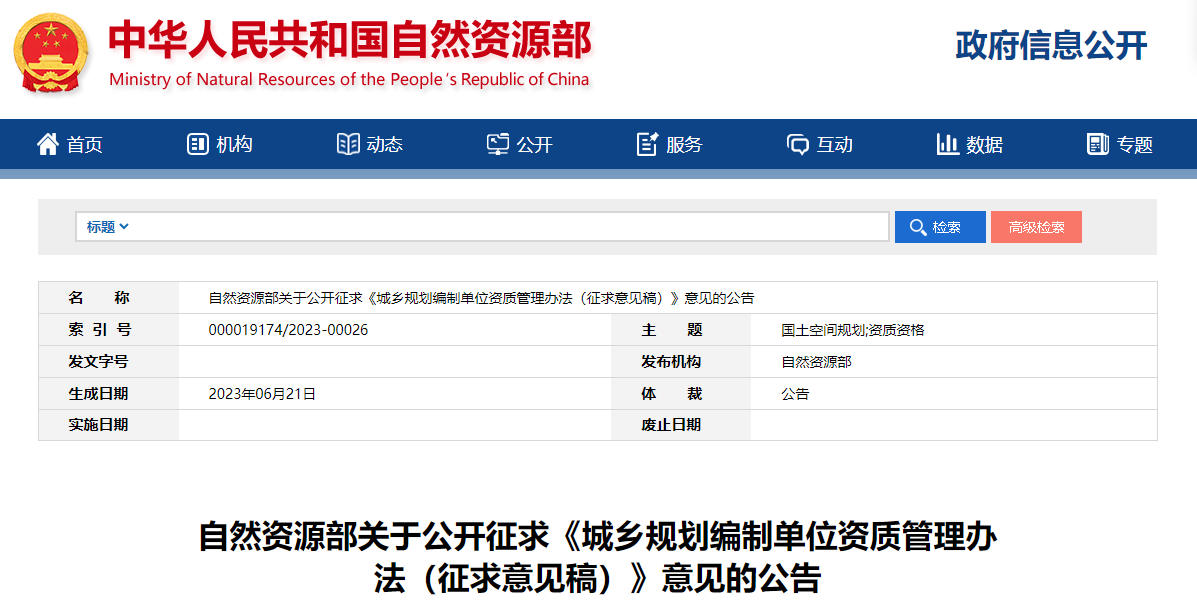Image resolution: width=1197 pixels, height=607 pixels.
Task: Click the 发布机构 value 自然资源部
Action: 816,362
